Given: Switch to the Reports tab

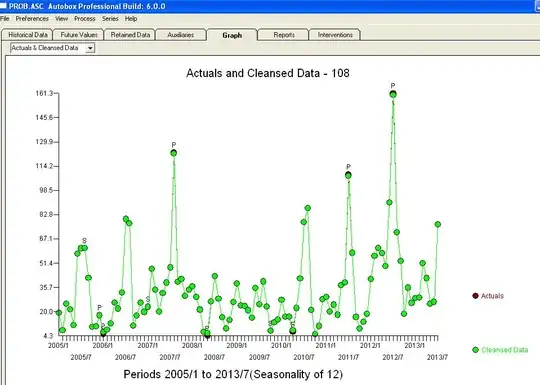Looking at the screenshot, I should 284,35.
